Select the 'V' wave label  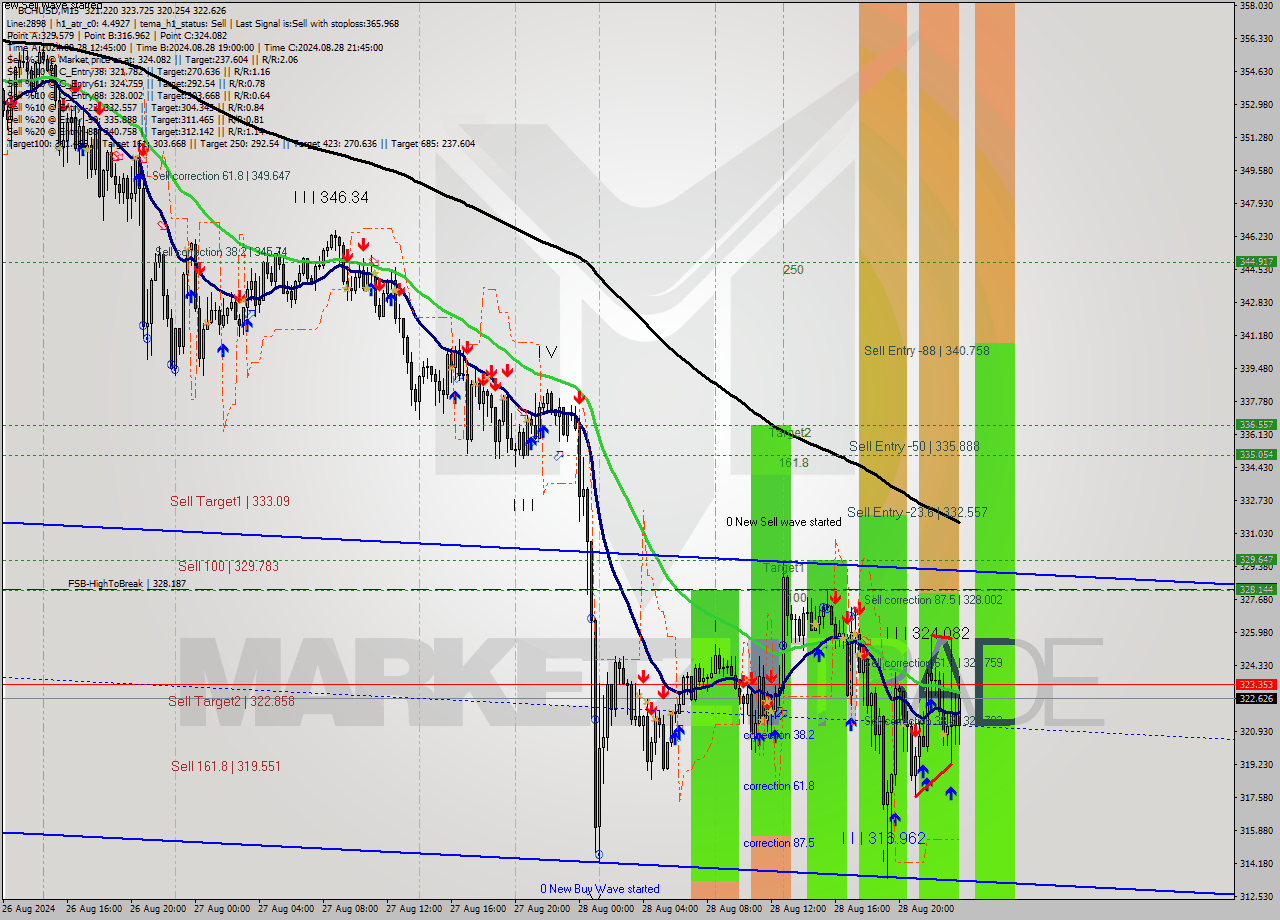click(x=551, y=351)
